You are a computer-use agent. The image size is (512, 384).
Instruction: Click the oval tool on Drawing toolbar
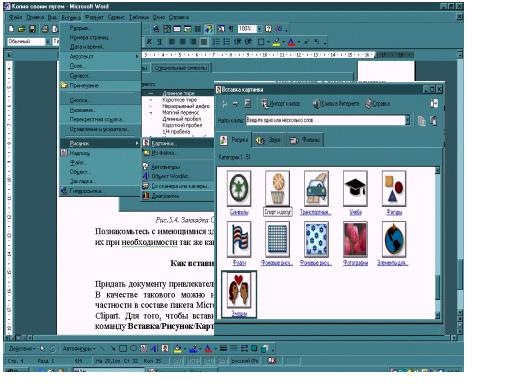click(133, 349)
